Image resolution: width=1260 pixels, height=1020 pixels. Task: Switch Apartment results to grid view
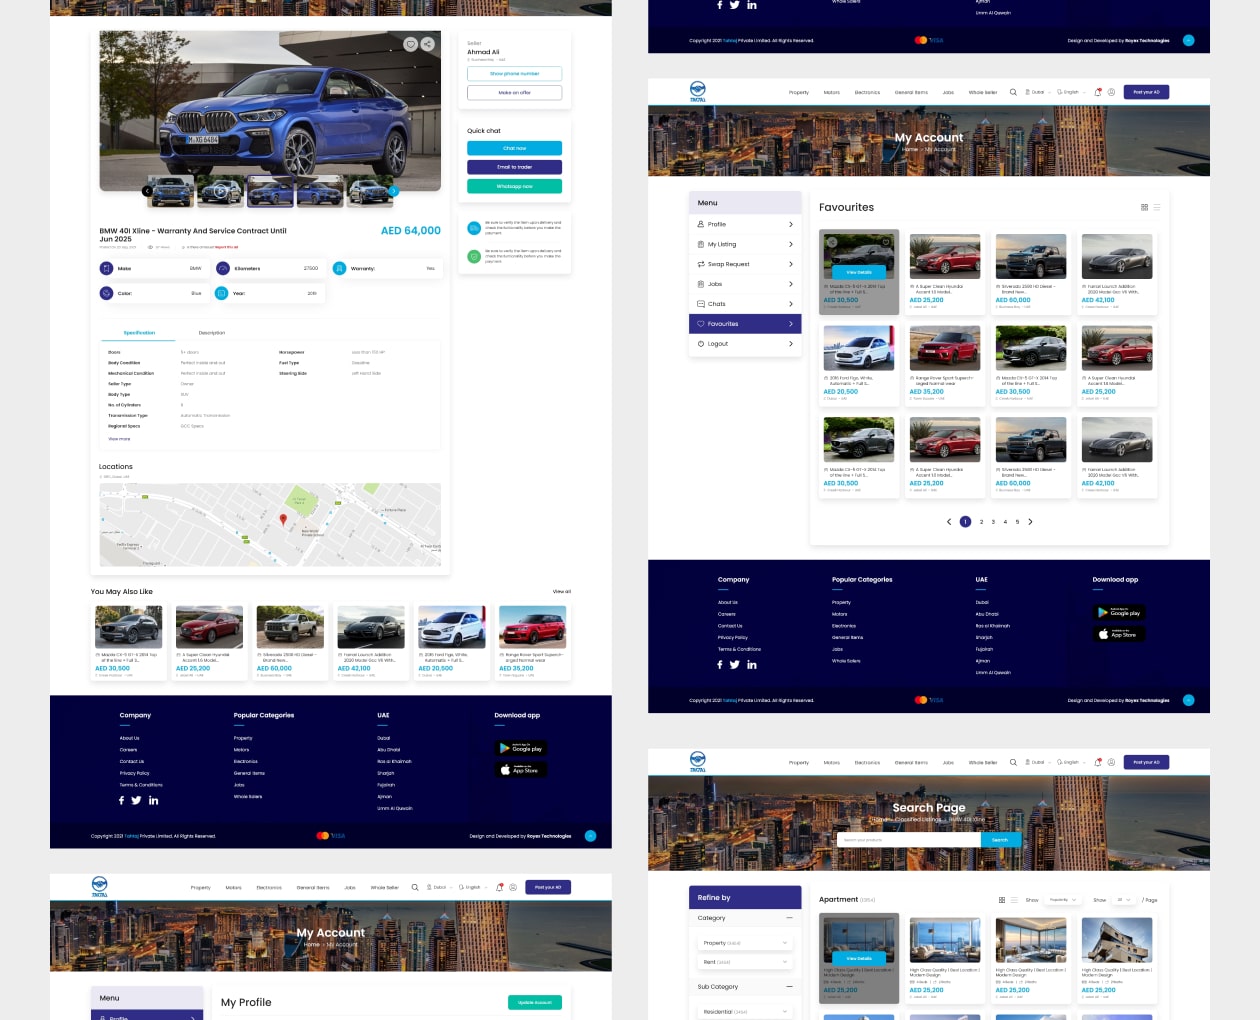click(x=1002, y=900)
